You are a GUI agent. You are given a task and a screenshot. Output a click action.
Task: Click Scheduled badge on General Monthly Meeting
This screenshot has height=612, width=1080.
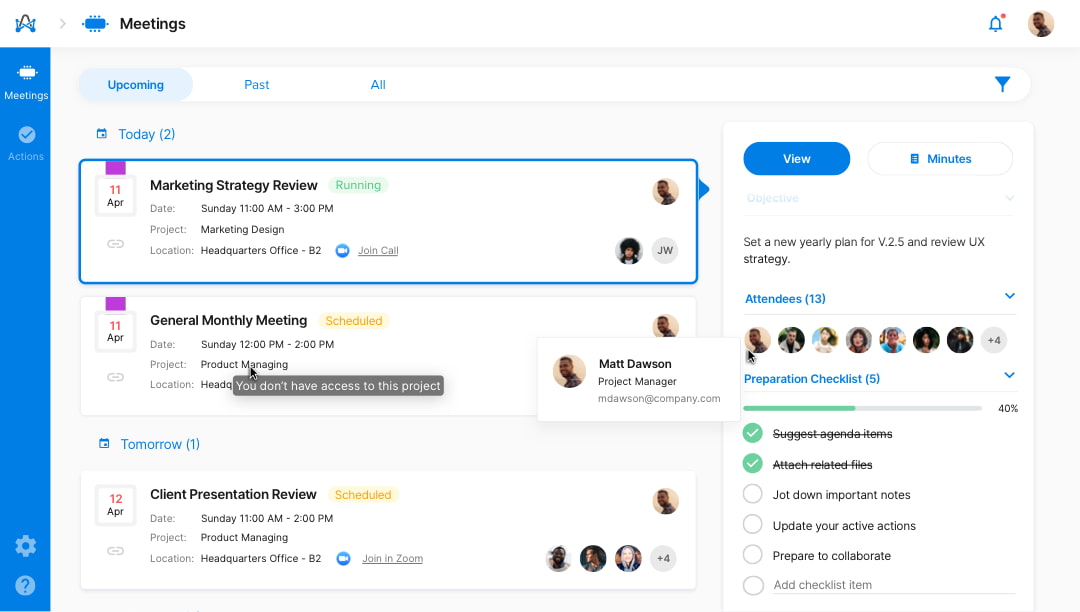tap(353, 321)
